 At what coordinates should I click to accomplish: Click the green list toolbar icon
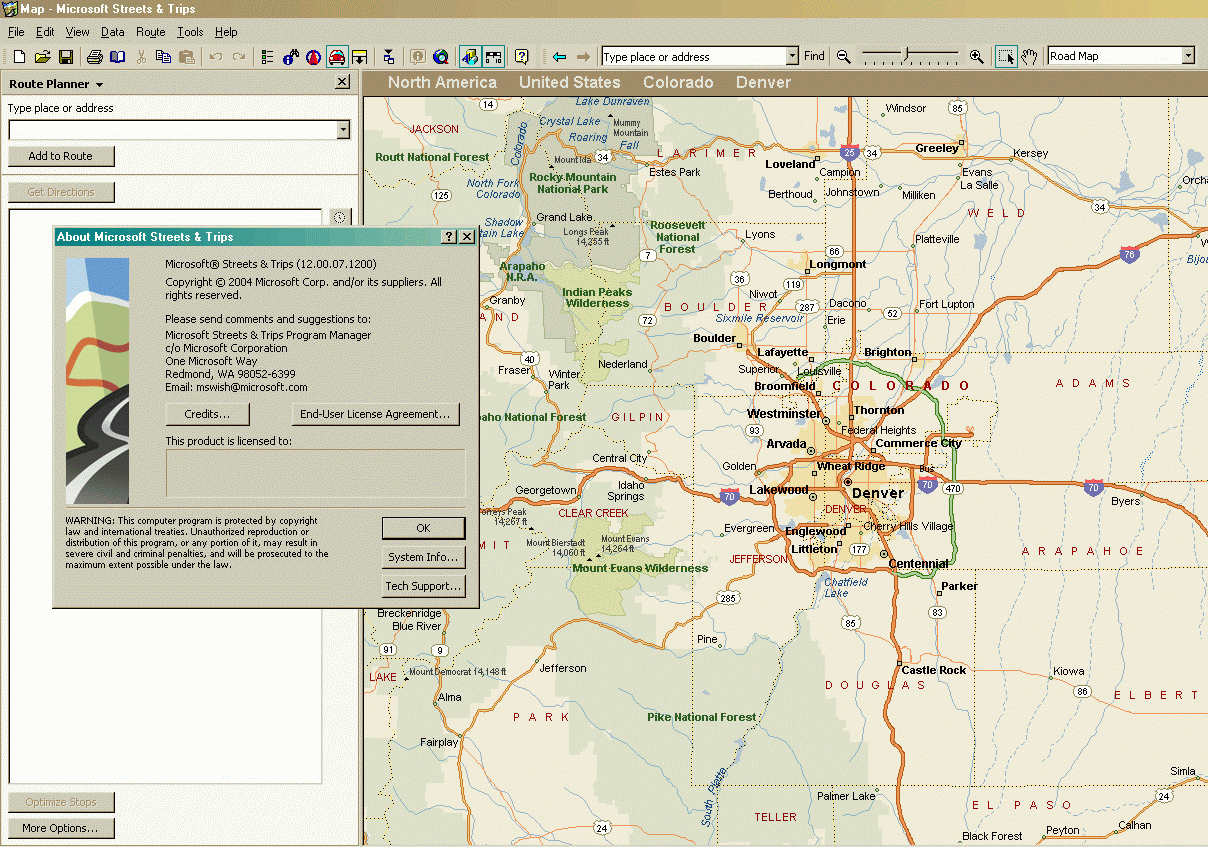point(267,57)
